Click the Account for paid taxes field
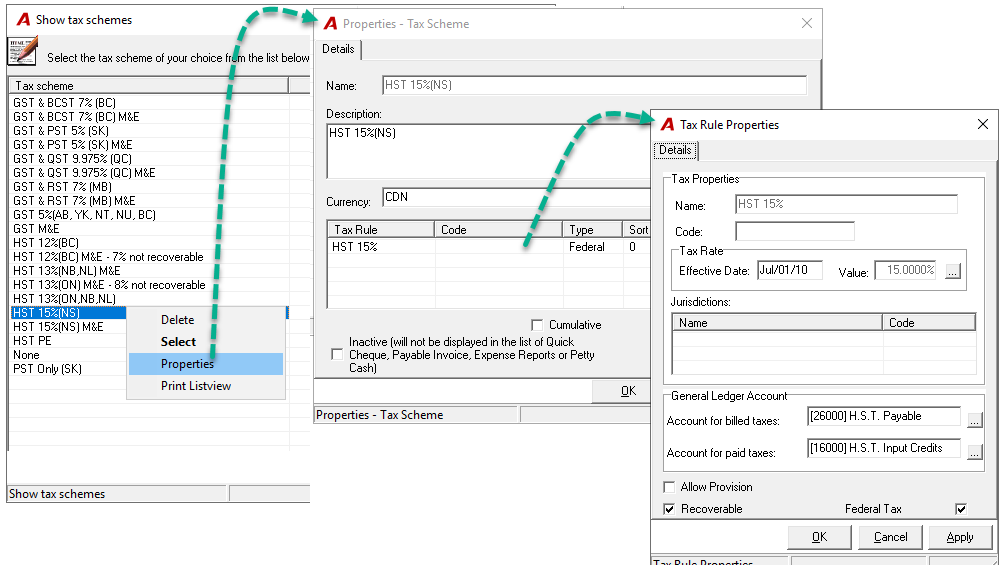 pyautogui.click(x=884, y=448)
